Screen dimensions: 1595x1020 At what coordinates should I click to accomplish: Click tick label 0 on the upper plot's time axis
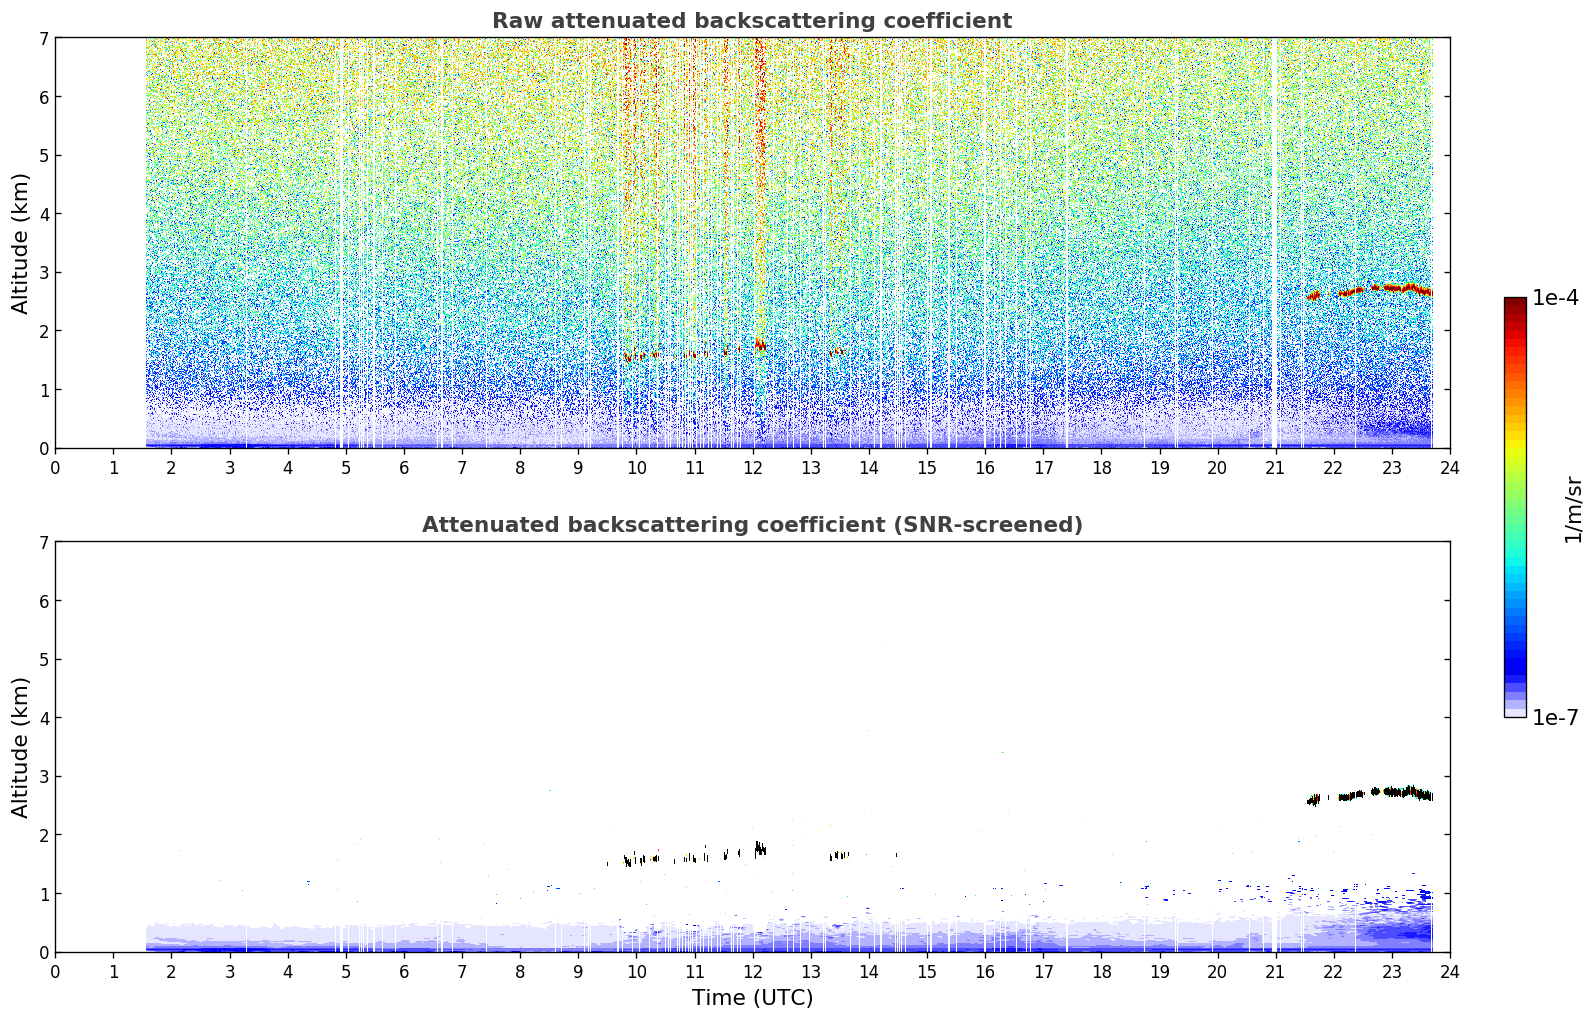55,467
